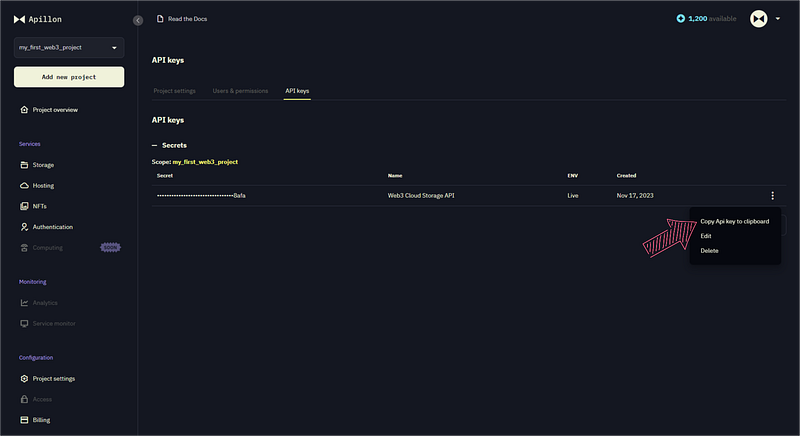The width and height of the screenshot is (800, 436).
Task: Click the home icon for Project overview
Action: [x=24, y=110]
